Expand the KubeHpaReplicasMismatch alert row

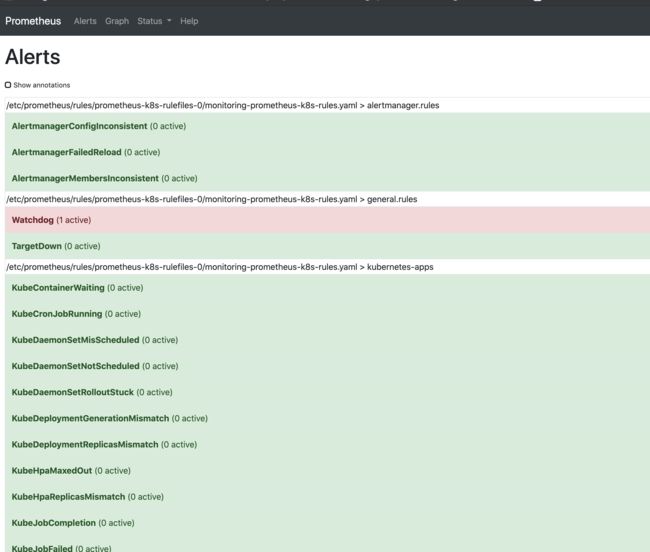coord(327,496)
